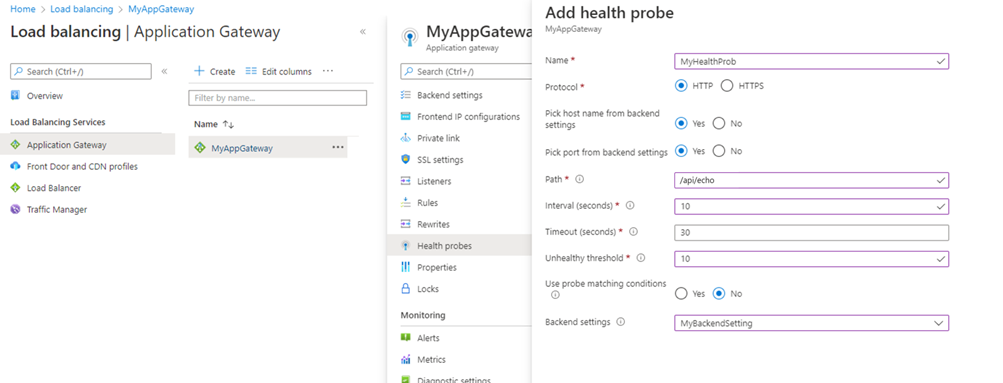The width and height of the screenshot is (1003, 383).
Task: Click the Traffic Manager icon
Action: click(15, 209)
